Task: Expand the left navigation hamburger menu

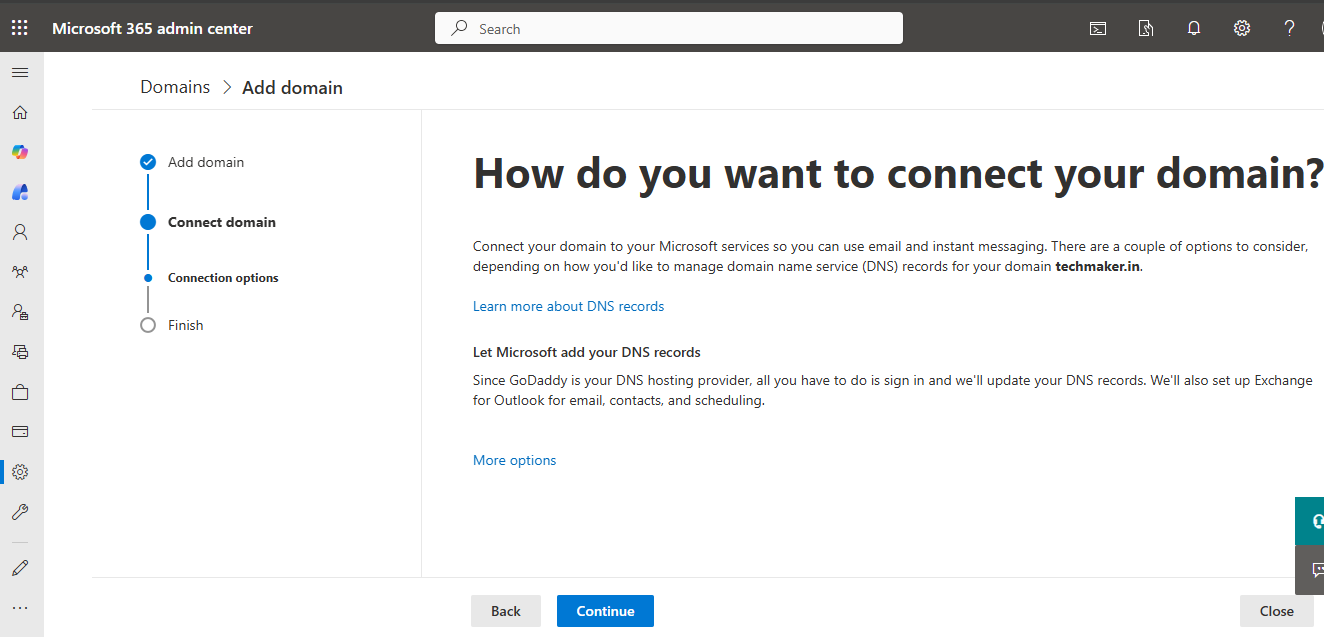Action: tap(20, 72)
